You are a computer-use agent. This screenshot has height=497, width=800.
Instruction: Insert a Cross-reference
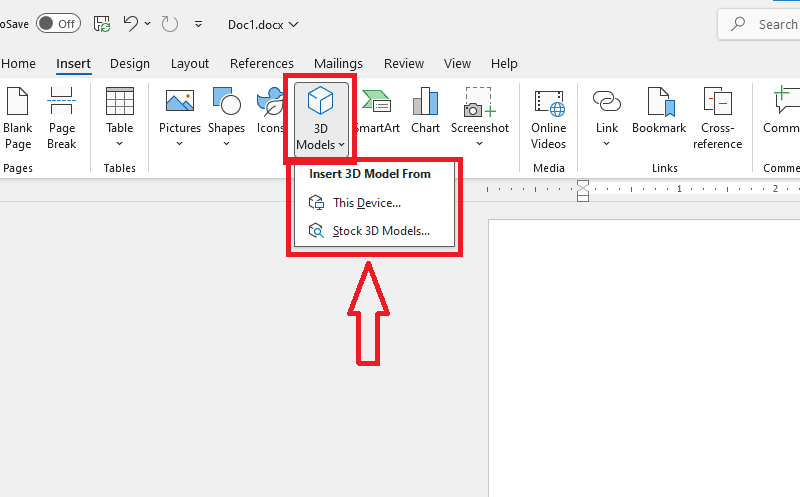pos(717,118)
